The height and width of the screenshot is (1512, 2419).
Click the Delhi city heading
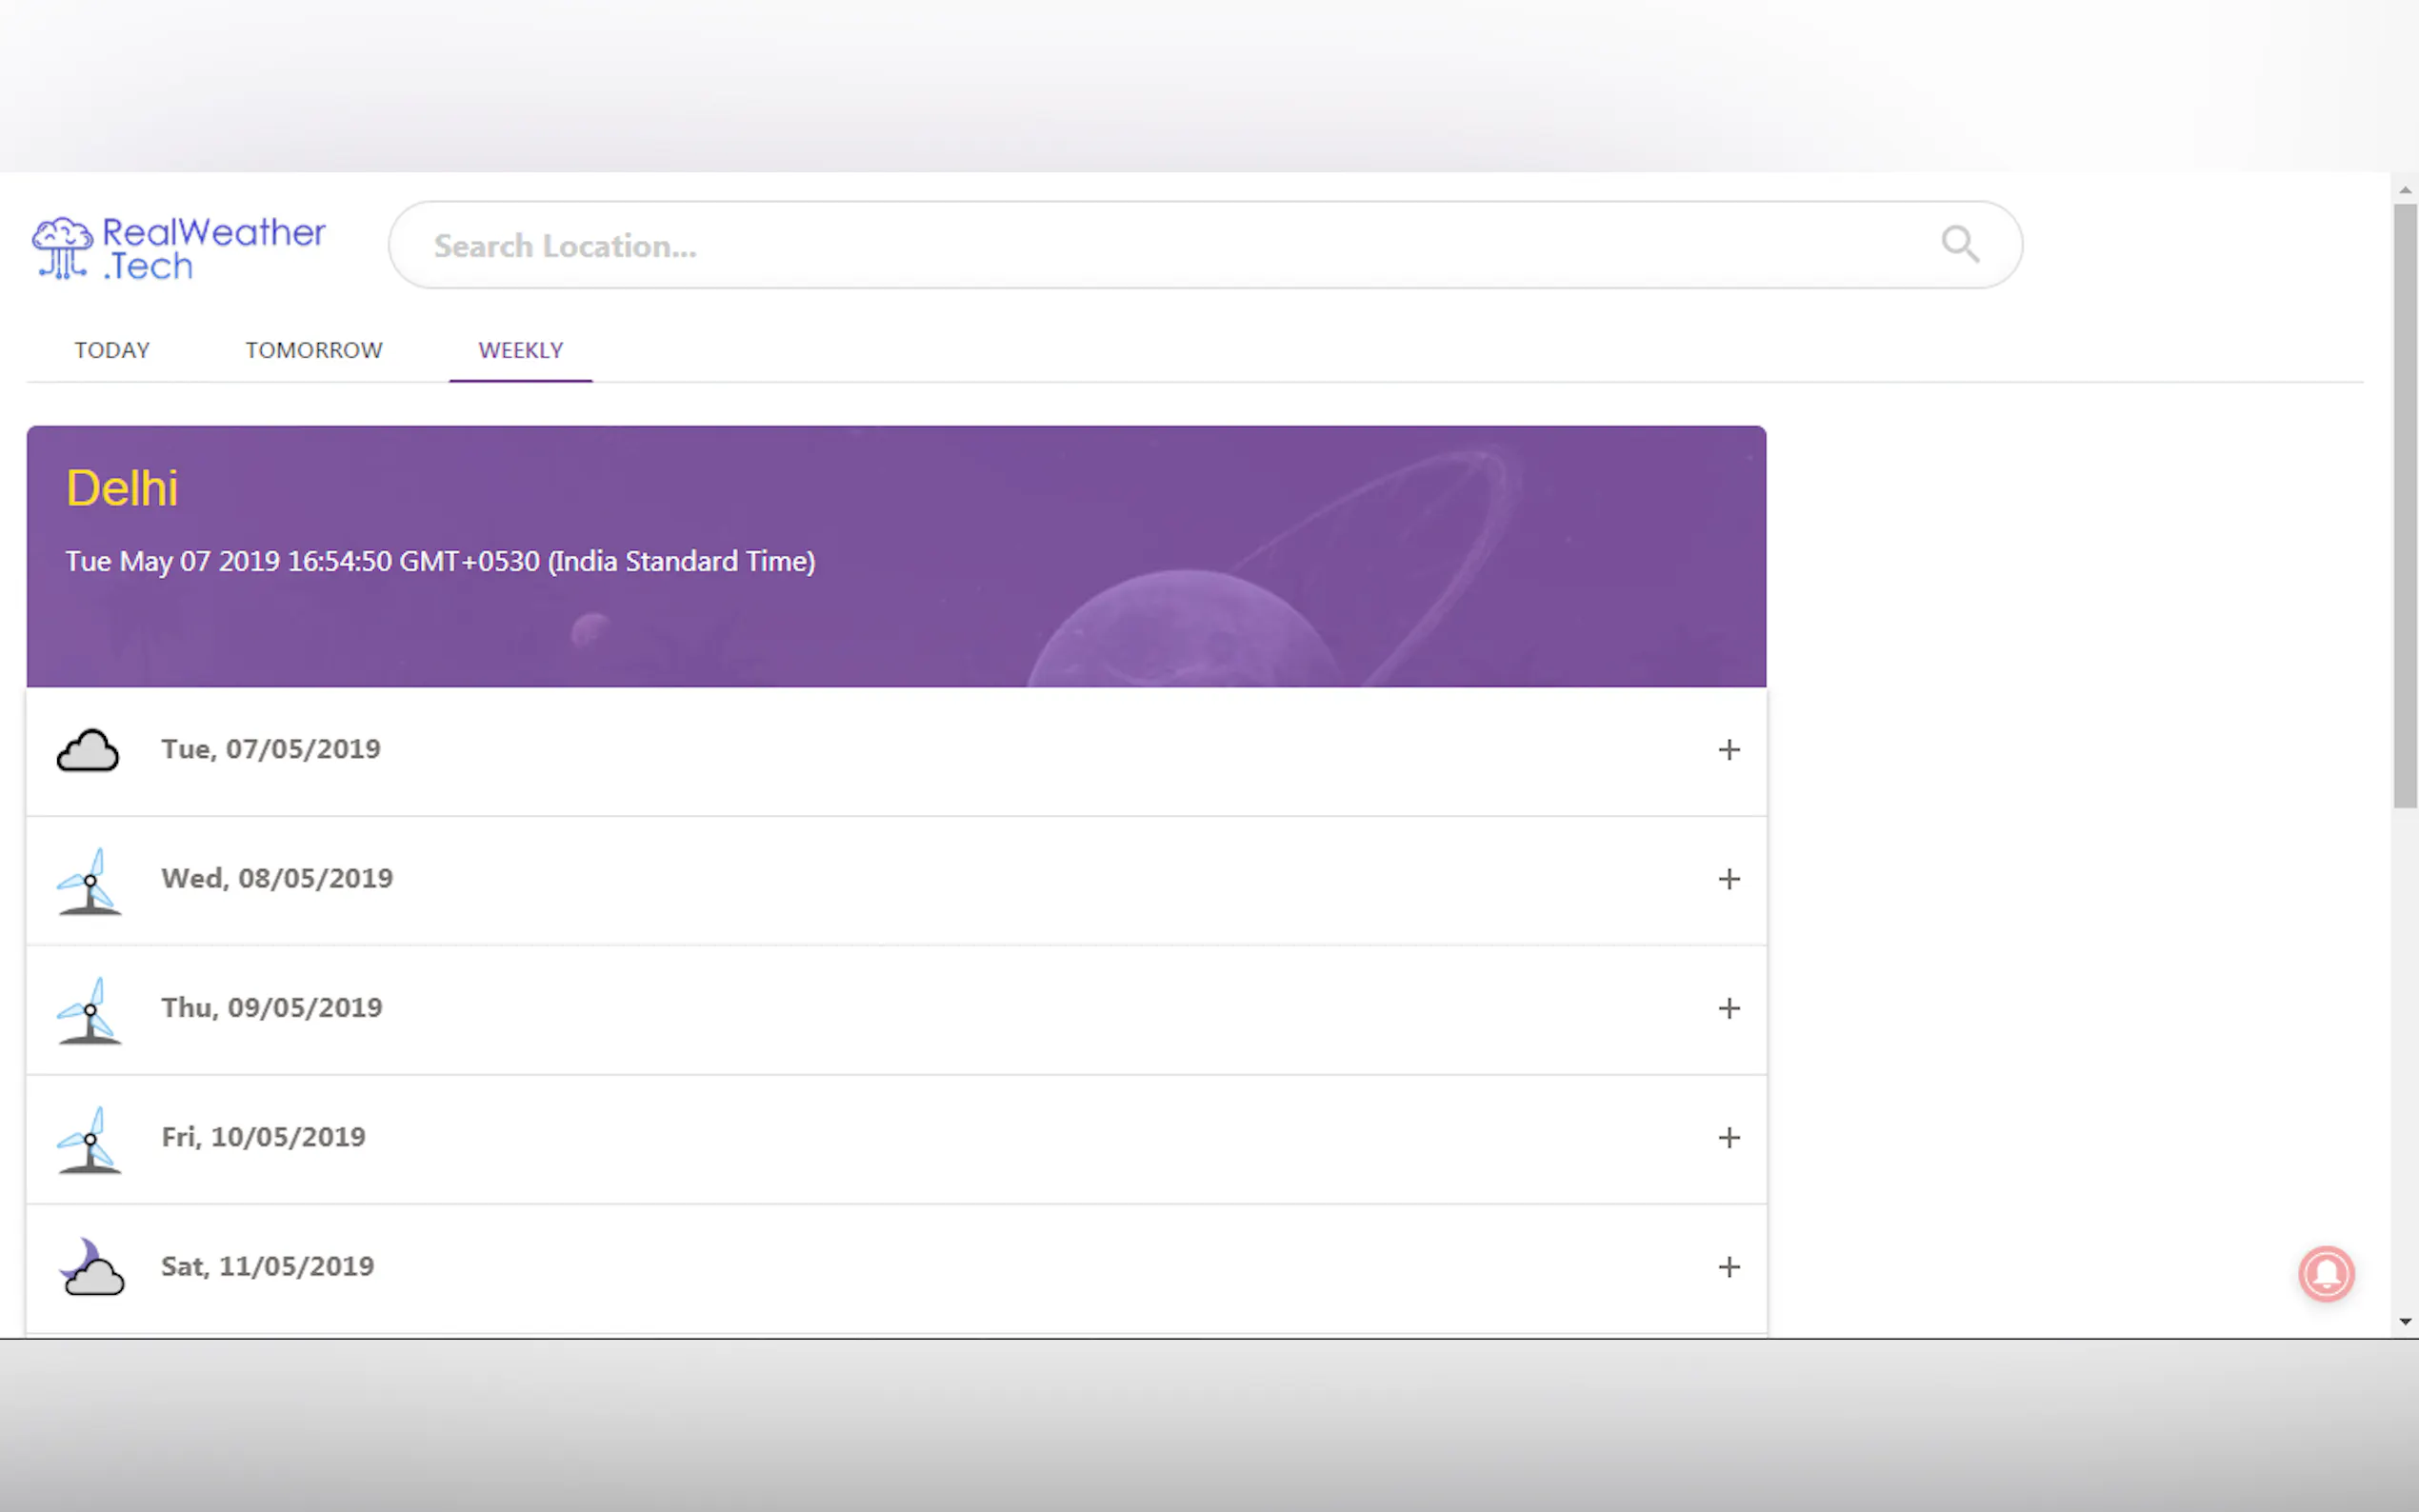[x=122, y=489]
